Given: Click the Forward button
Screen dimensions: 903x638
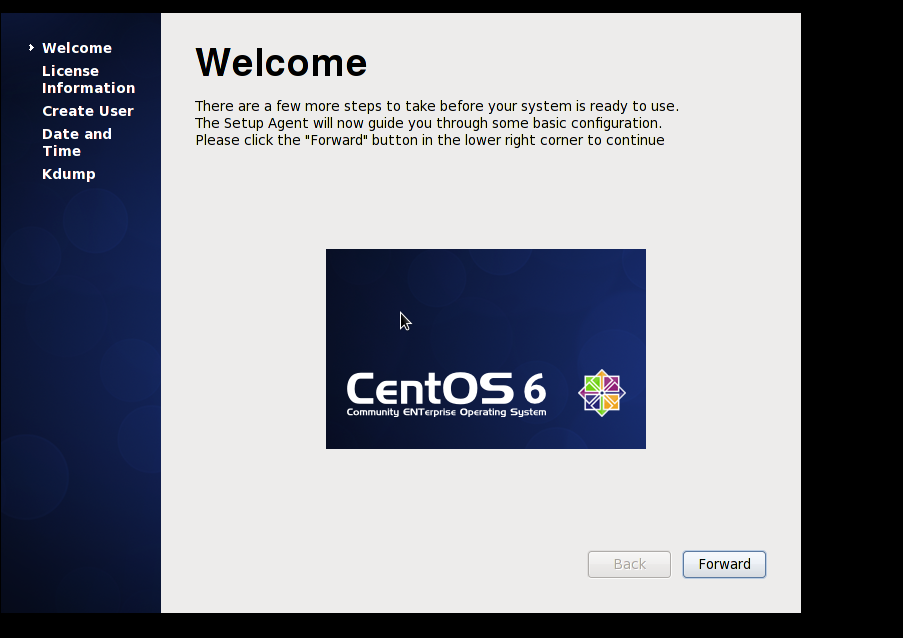Looking at the screenshot, I should click(x=724, y=564).
